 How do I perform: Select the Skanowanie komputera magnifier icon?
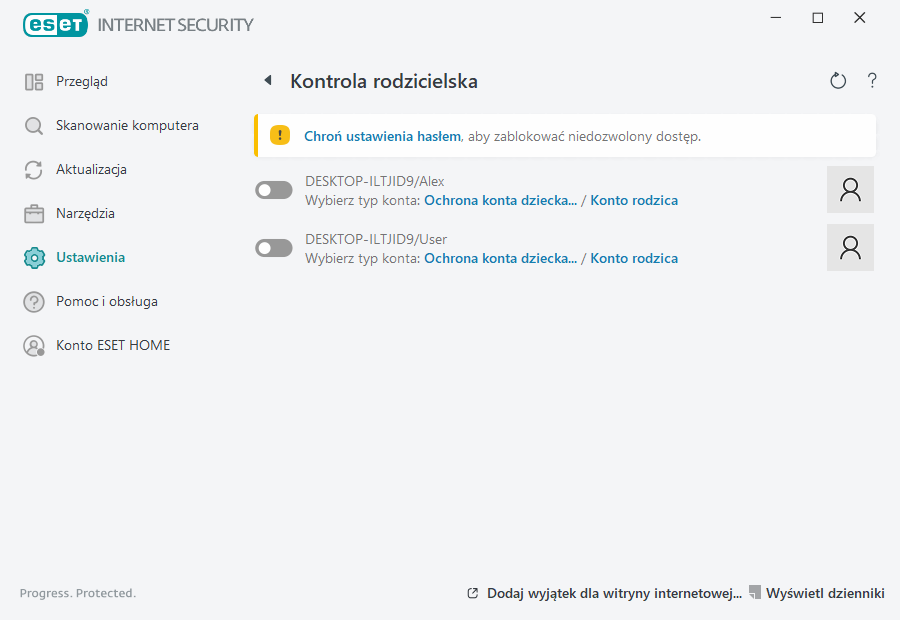point(34,125)
